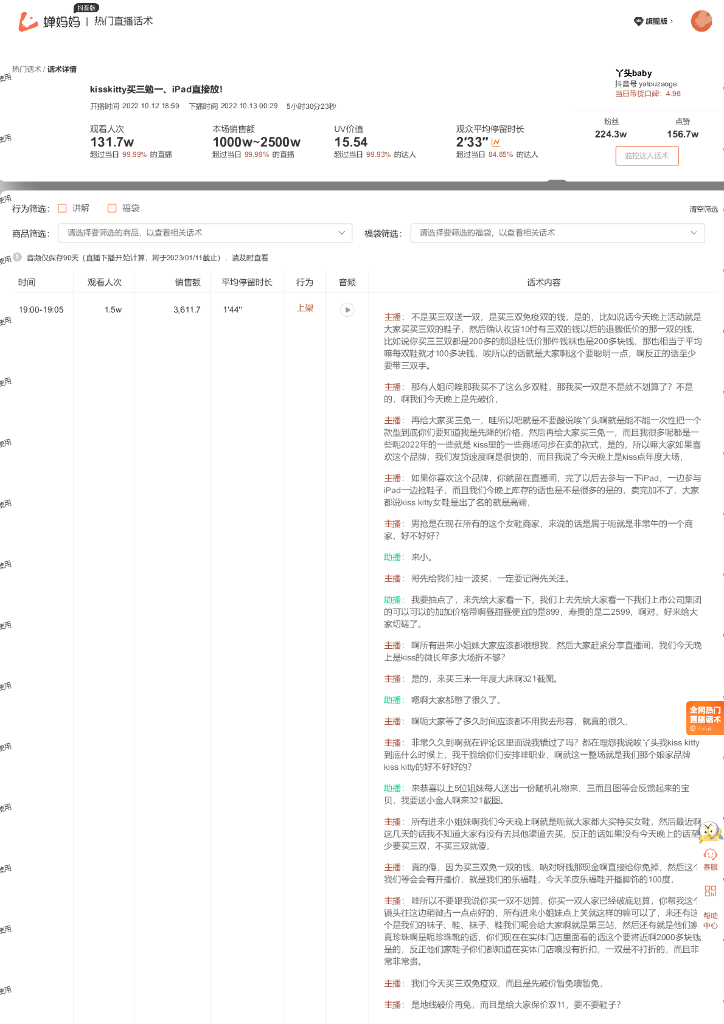This screenshot has height=1024, width=724.
Task: Open the orange 全网热门直播话术 floating badge
Action: [x=705, y=718]
